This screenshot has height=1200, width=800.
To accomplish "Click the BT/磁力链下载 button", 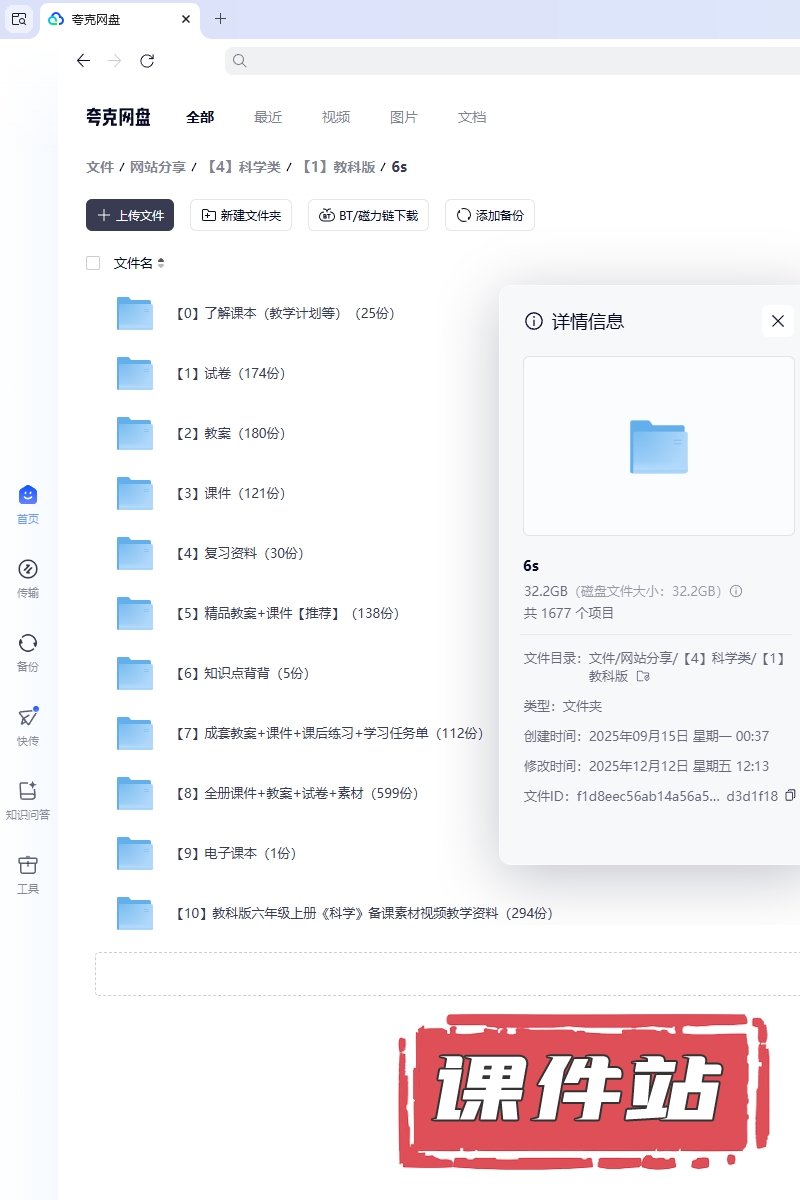I will pos(369,215).
